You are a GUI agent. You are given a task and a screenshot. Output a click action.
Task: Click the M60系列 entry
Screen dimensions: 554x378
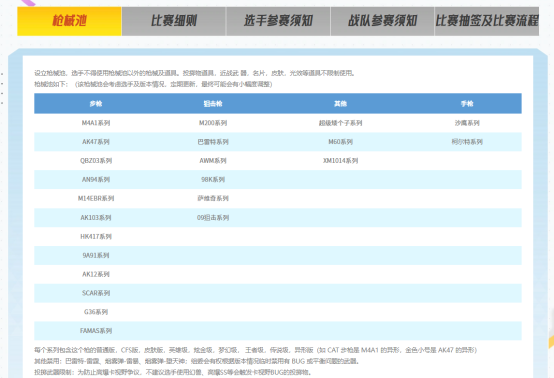340,142
